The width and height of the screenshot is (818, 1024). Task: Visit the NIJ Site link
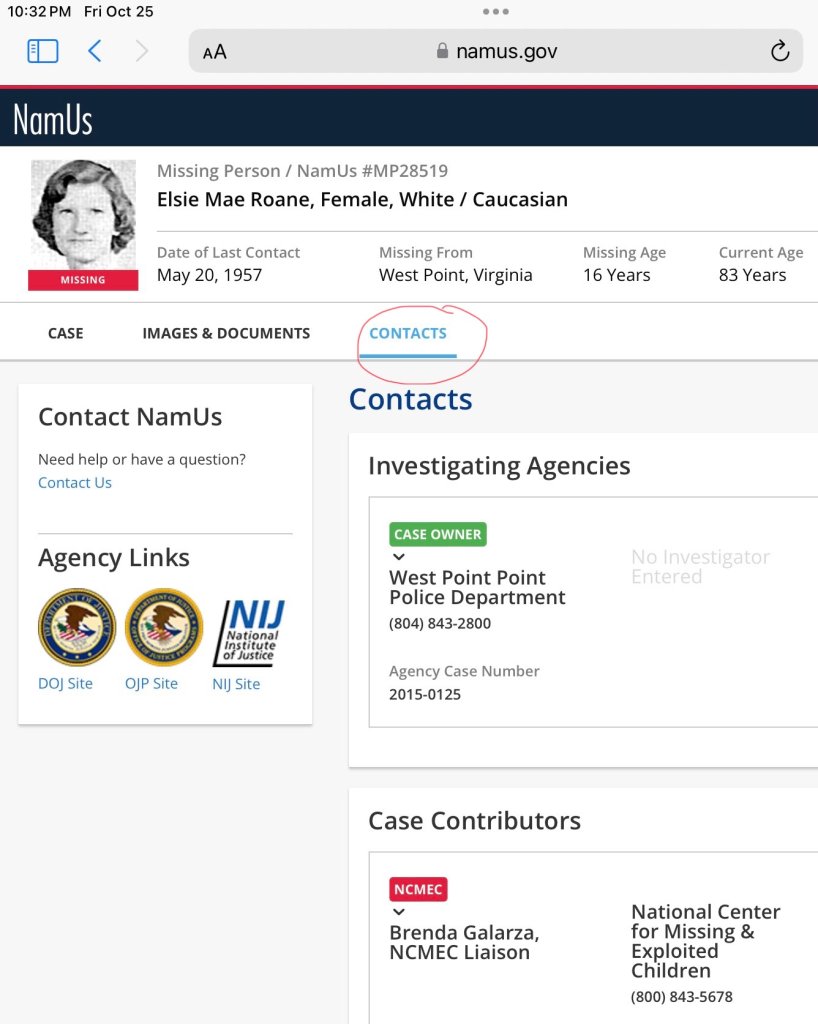click(x=236, y=684)
